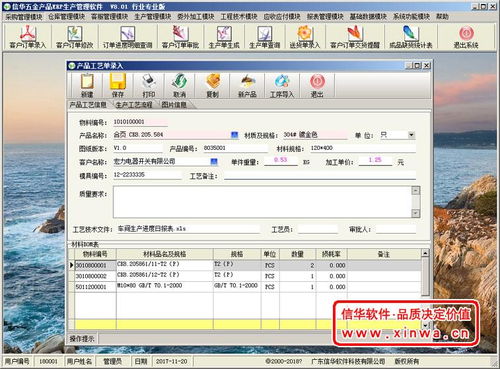The image size is (500, 369).
Task: Click 工序导入 (process import) icon
Action: tap(282, 86)
